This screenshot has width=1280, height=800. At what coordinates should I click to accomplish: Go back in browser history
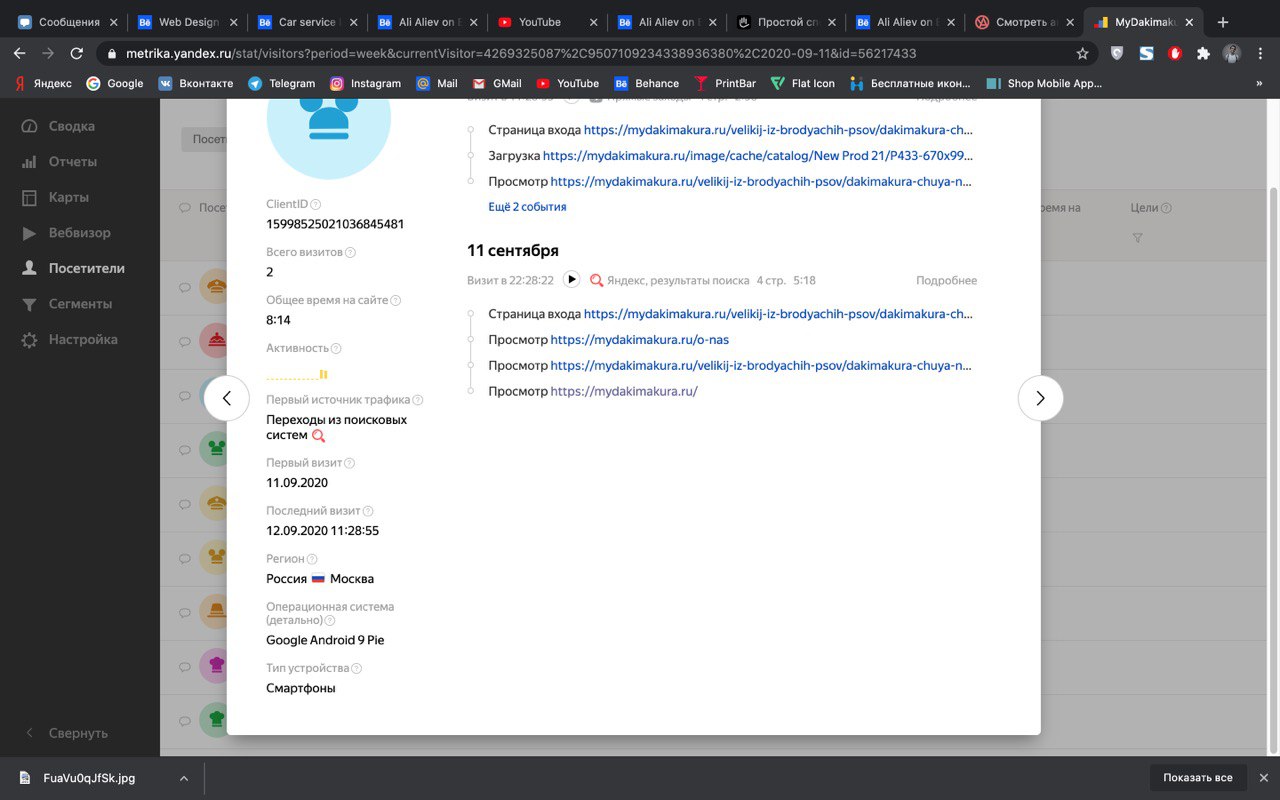point(19,53)
